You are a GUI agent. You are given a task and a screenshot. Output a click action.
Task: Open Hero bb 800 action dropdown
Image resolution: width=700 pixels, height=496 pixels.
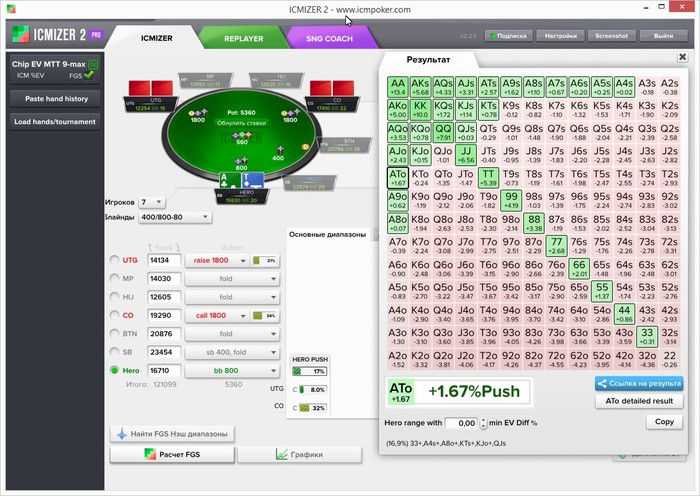tap(232, 371)
